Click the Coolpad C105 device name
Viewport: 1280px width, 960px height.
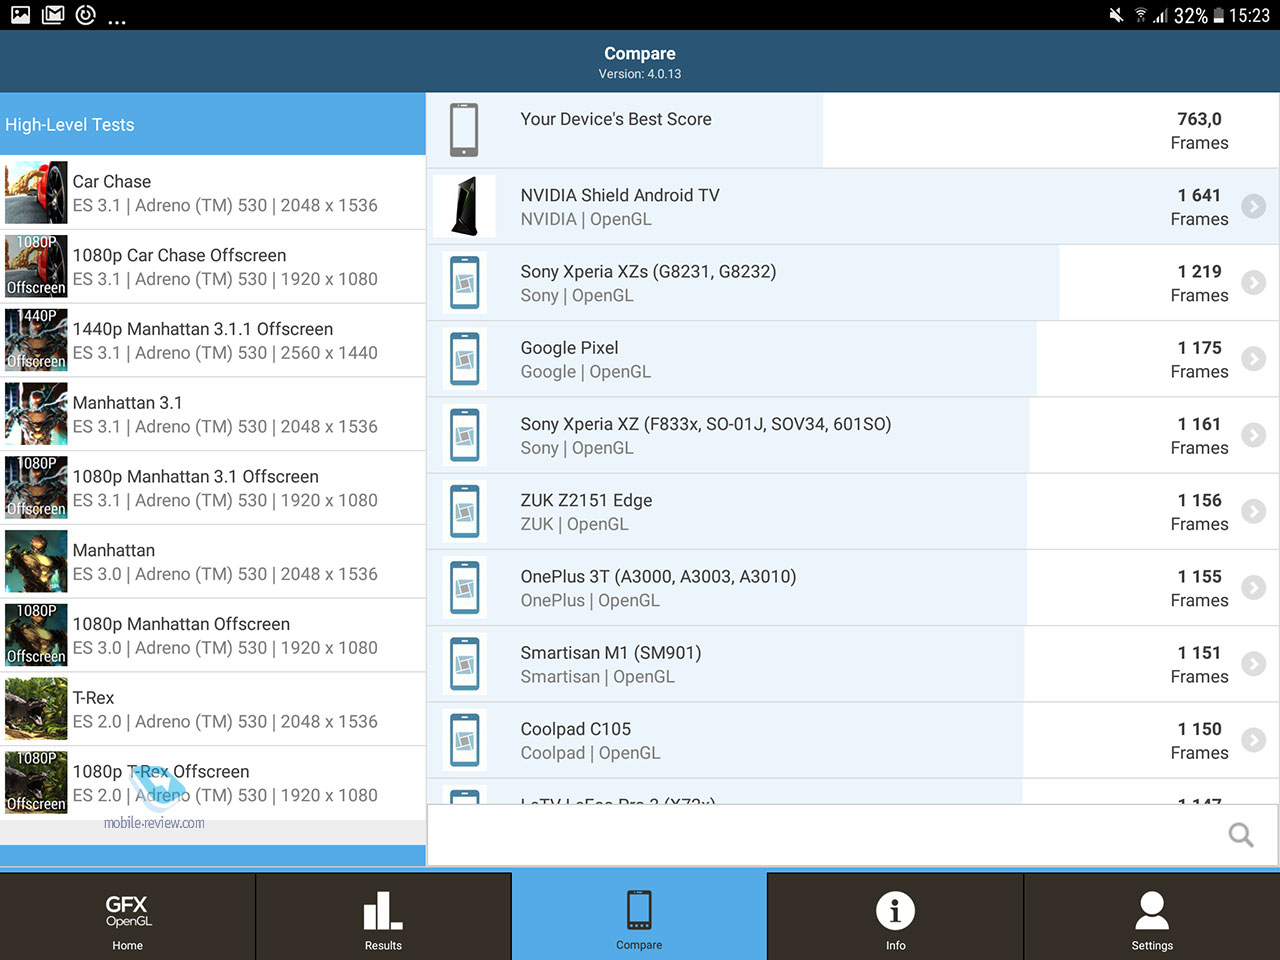coord(576,729)
